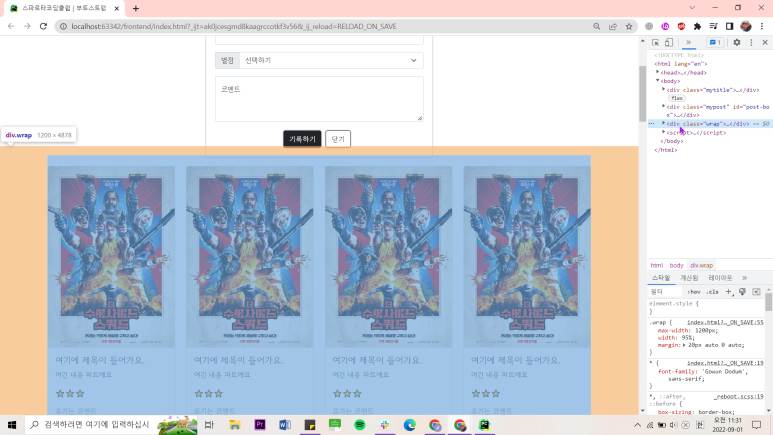The height and width of the screenshot is (435, 773).
Task: Open the red shield extension icon
Action: [x=681, y=26]
